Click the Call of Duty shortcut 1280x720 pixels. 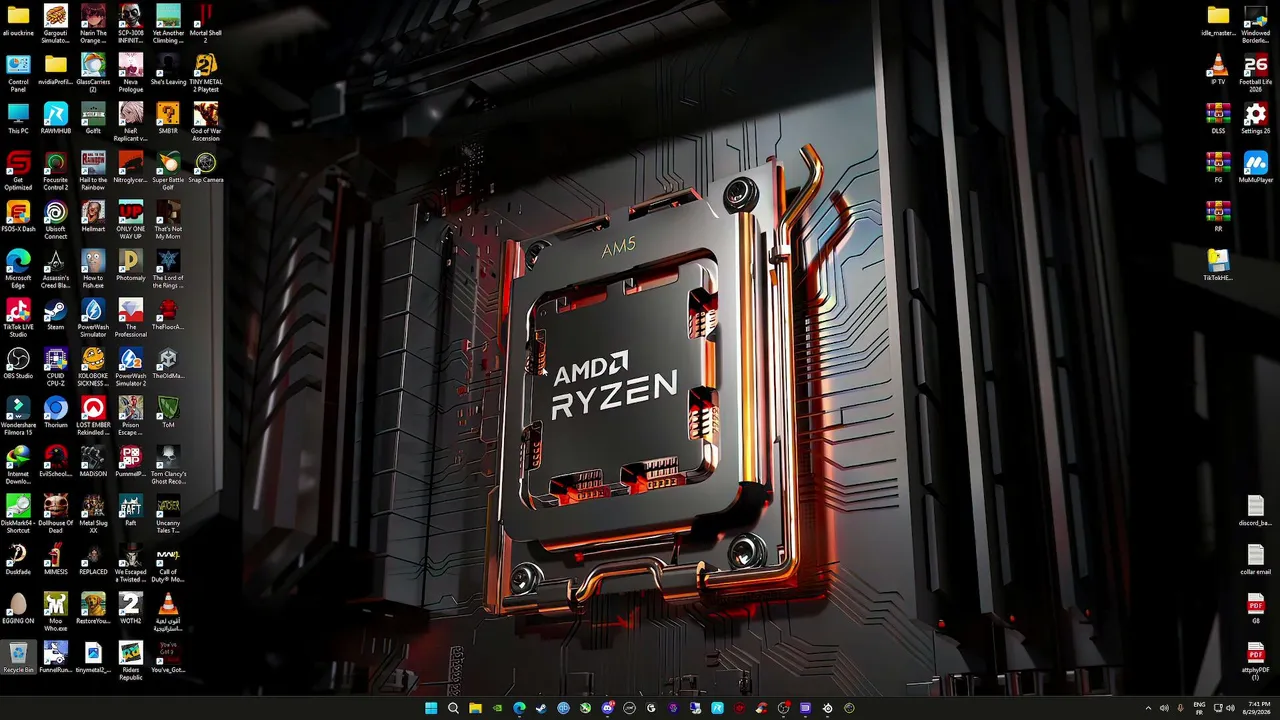point(168,562)
